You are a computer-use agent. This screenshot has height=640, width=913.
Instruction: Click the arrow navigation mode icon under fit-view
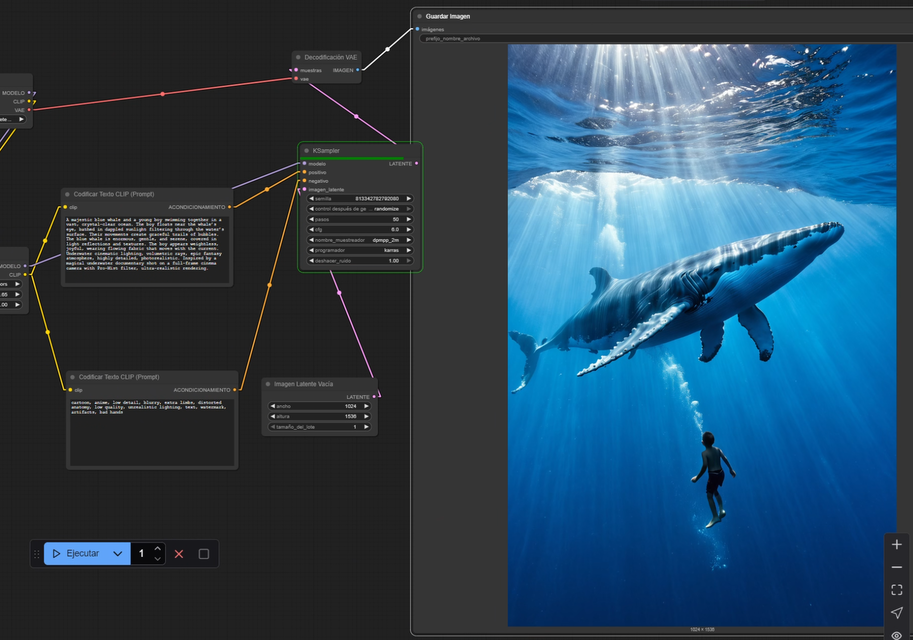(897, 613)
